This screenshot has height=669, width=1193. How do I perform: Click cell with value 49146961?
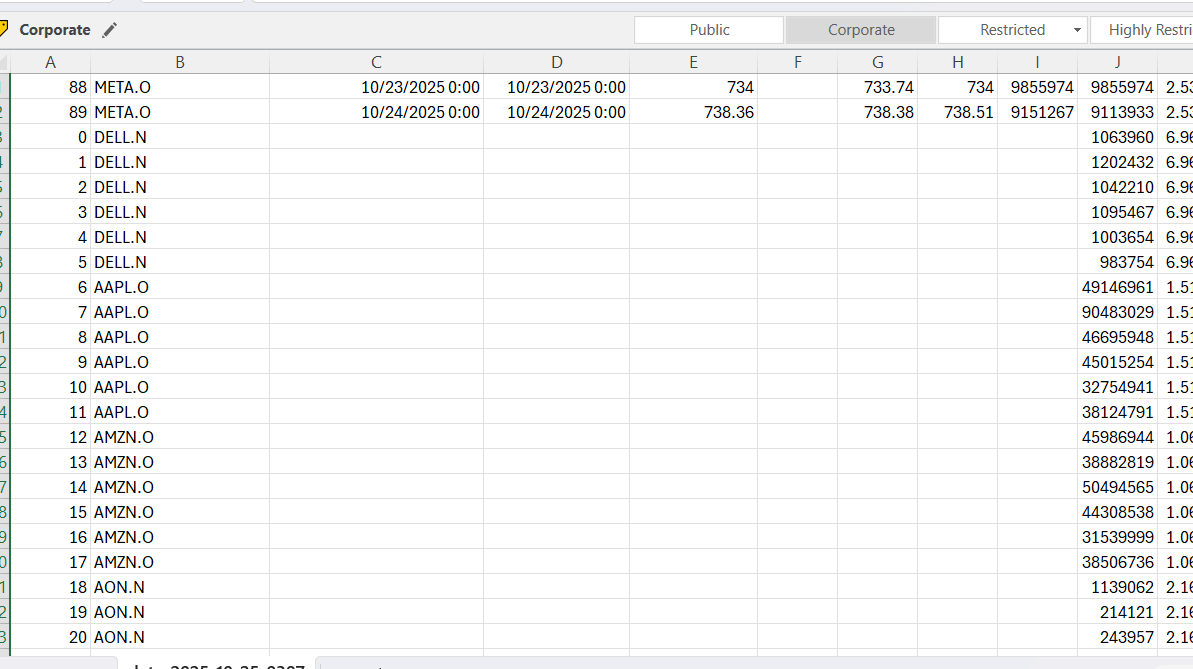tap(1117, 288)
